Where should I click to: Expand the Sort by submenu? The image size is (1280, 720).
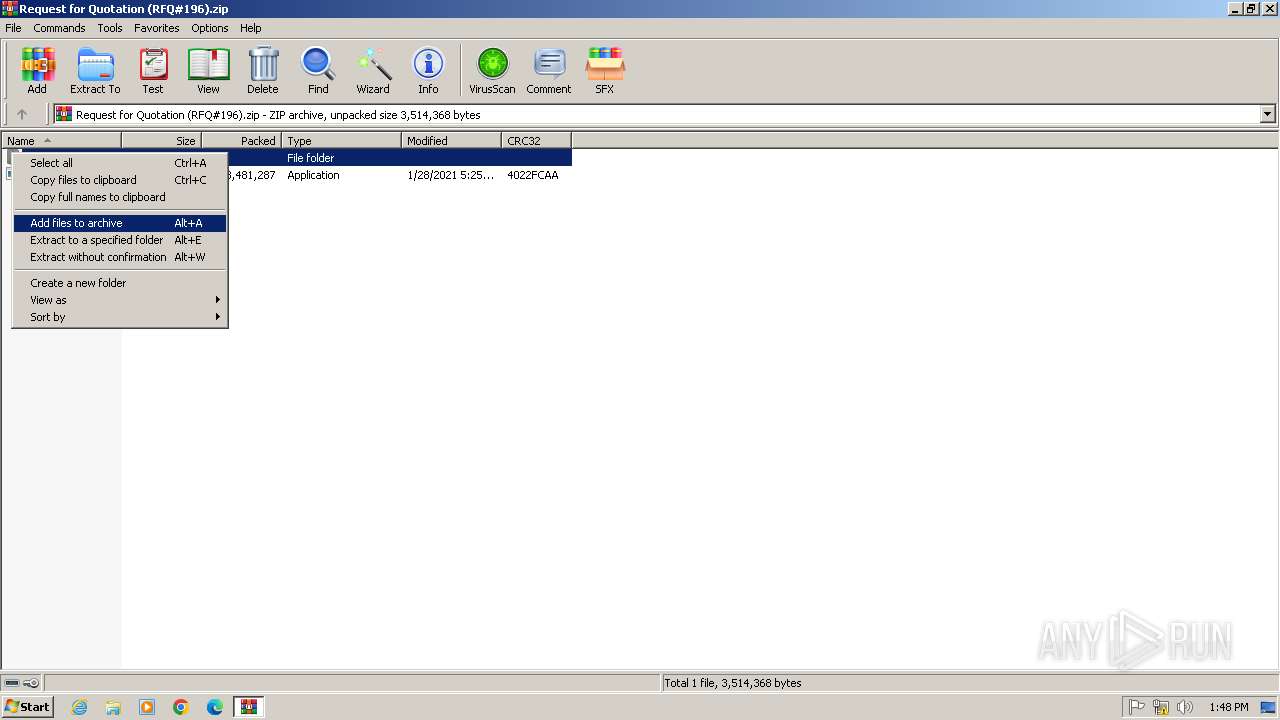coord(120,317)
